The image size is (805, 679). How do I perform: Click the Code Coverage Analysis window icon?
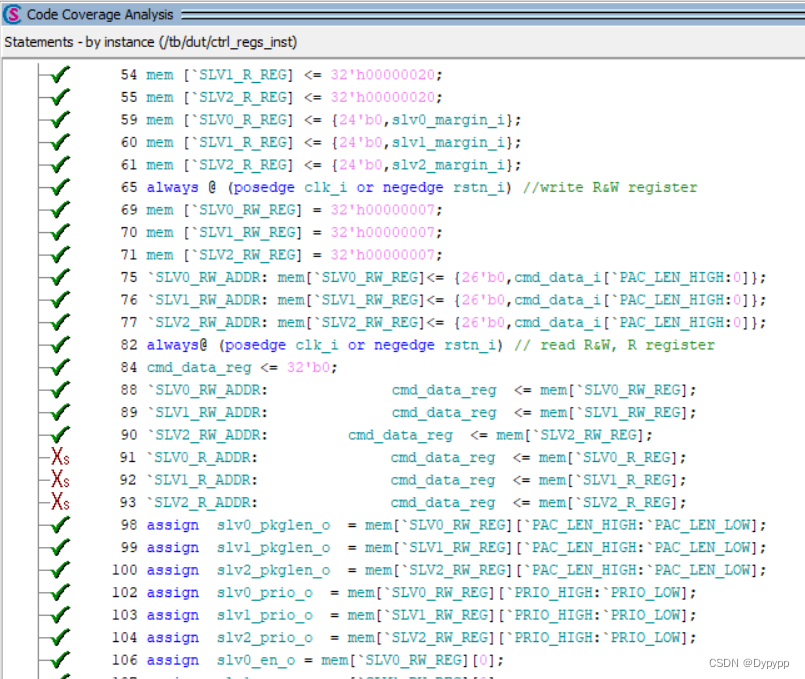click(x=10, y=13)
